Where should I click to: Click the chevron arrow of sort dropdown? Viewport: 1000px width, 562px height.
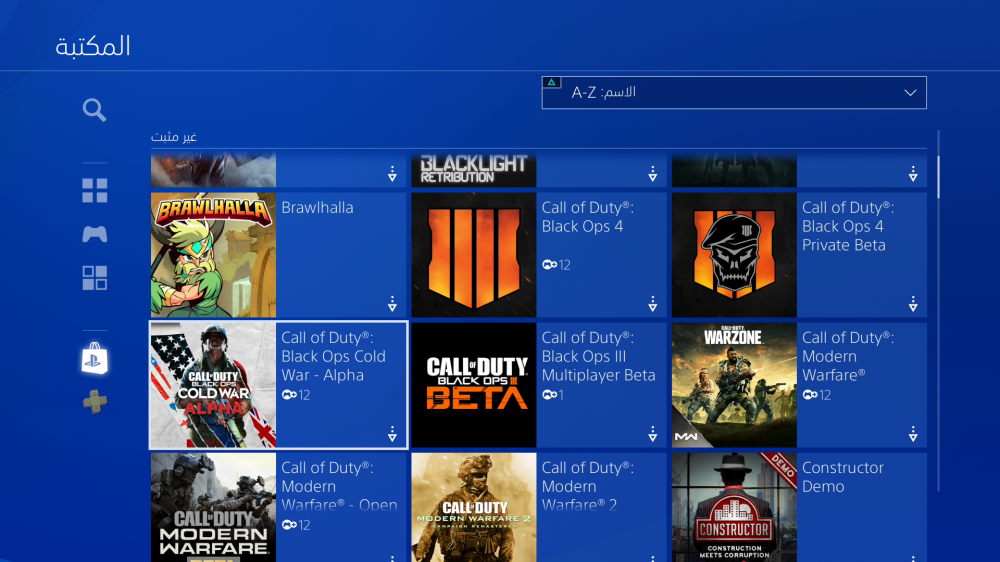pyautogui.click(x=910, y=93)
